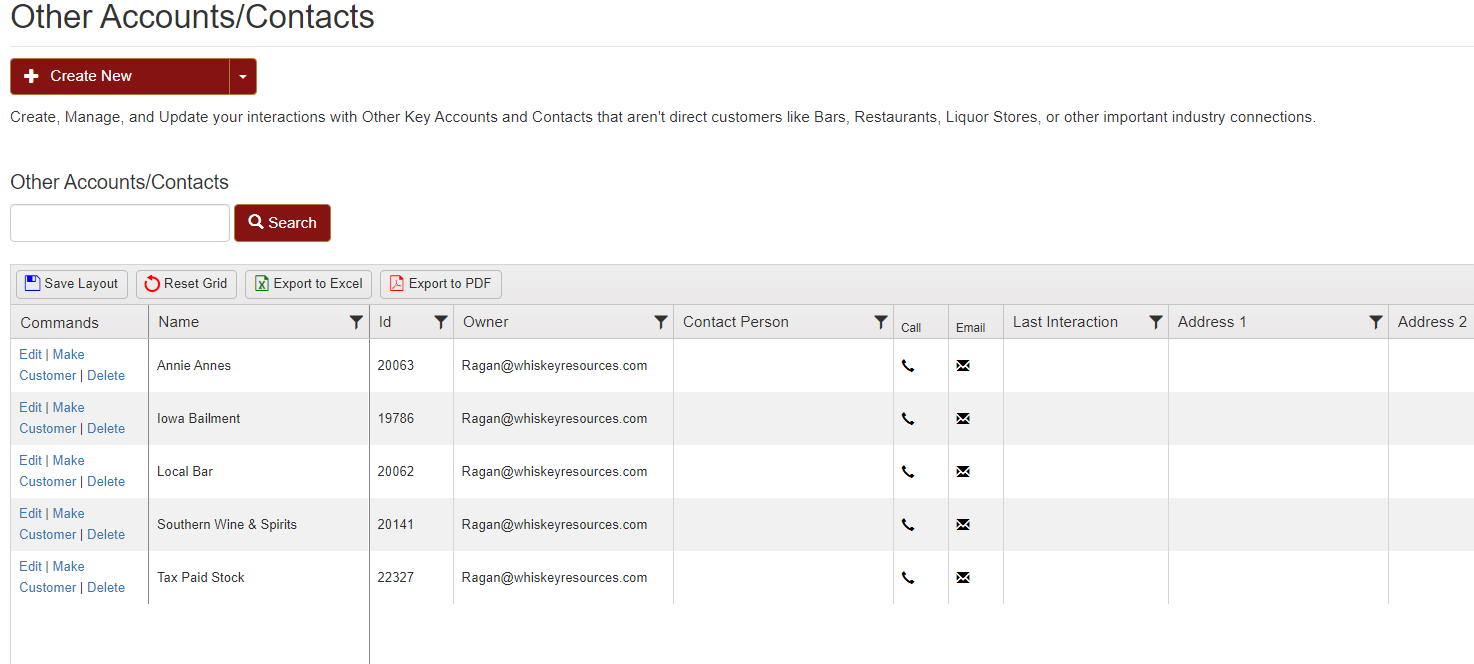Image resolution: width=1474 pixels, height=664 pixels.
Task: Click the Address 2 column header
Action: tap(1432, 322)
